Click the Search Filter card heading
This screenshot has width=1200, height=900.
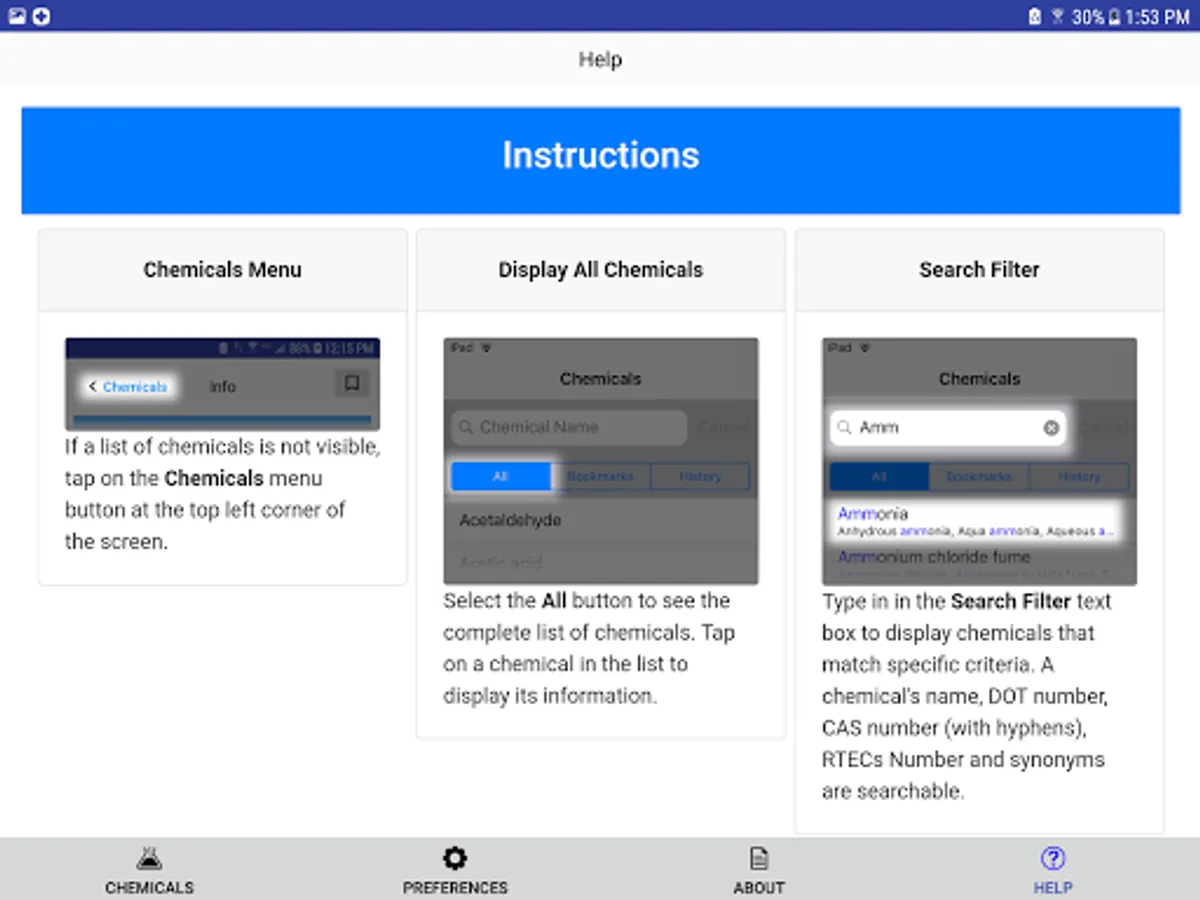979,269
